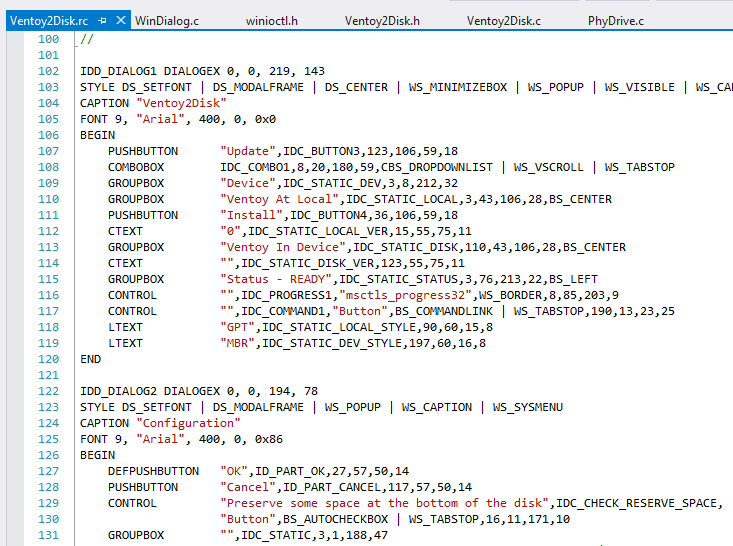733x546 pixels.
Task: Close the Ventoy2Disk.rc tab
Action: click(121, 20)
